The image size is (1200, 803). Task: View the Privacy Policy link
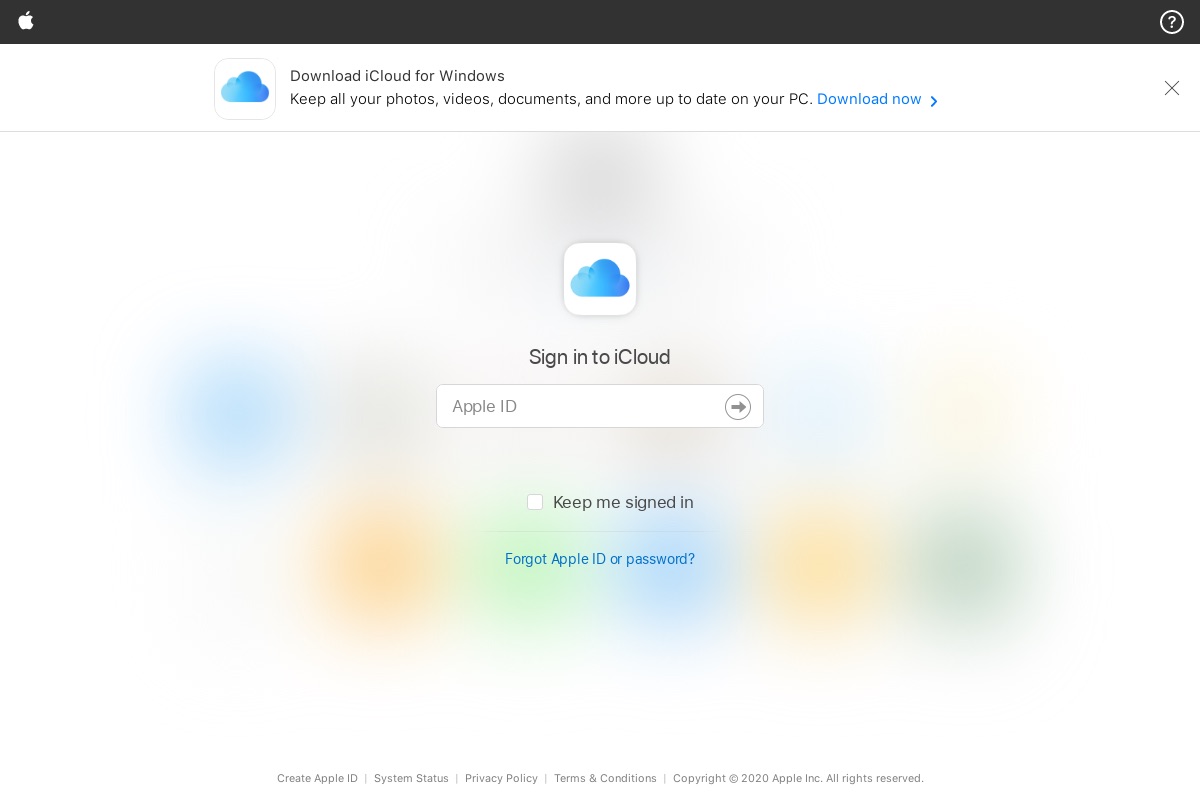501,778
